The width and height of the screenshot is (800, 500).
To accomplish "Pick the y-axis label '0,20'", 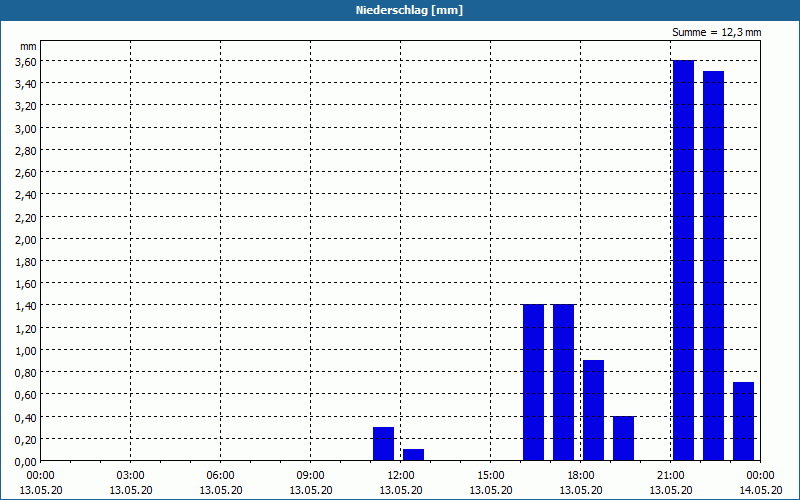I will (x=26, y=439).
